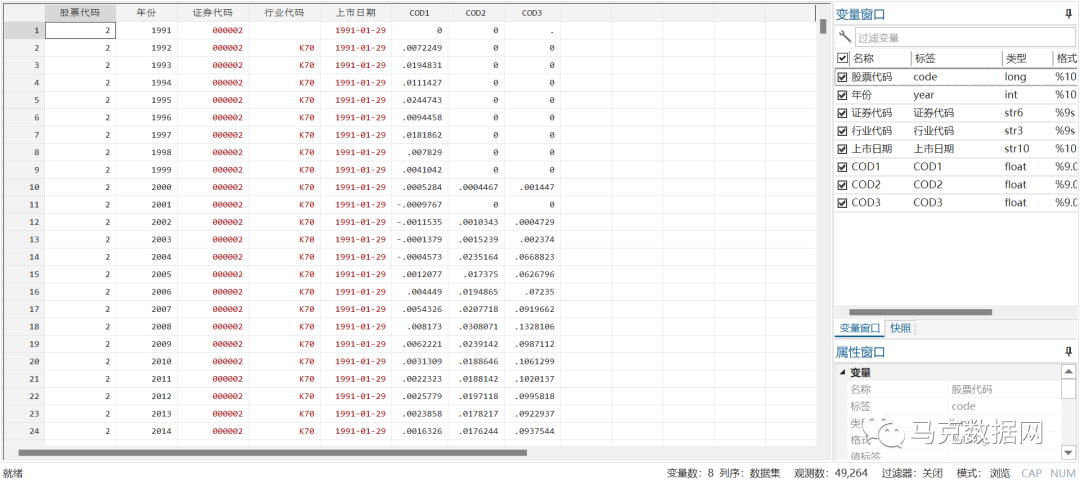Click the data grid vertical scrollbar thumb
This screenshot has height=480, width=1080.
823,26
